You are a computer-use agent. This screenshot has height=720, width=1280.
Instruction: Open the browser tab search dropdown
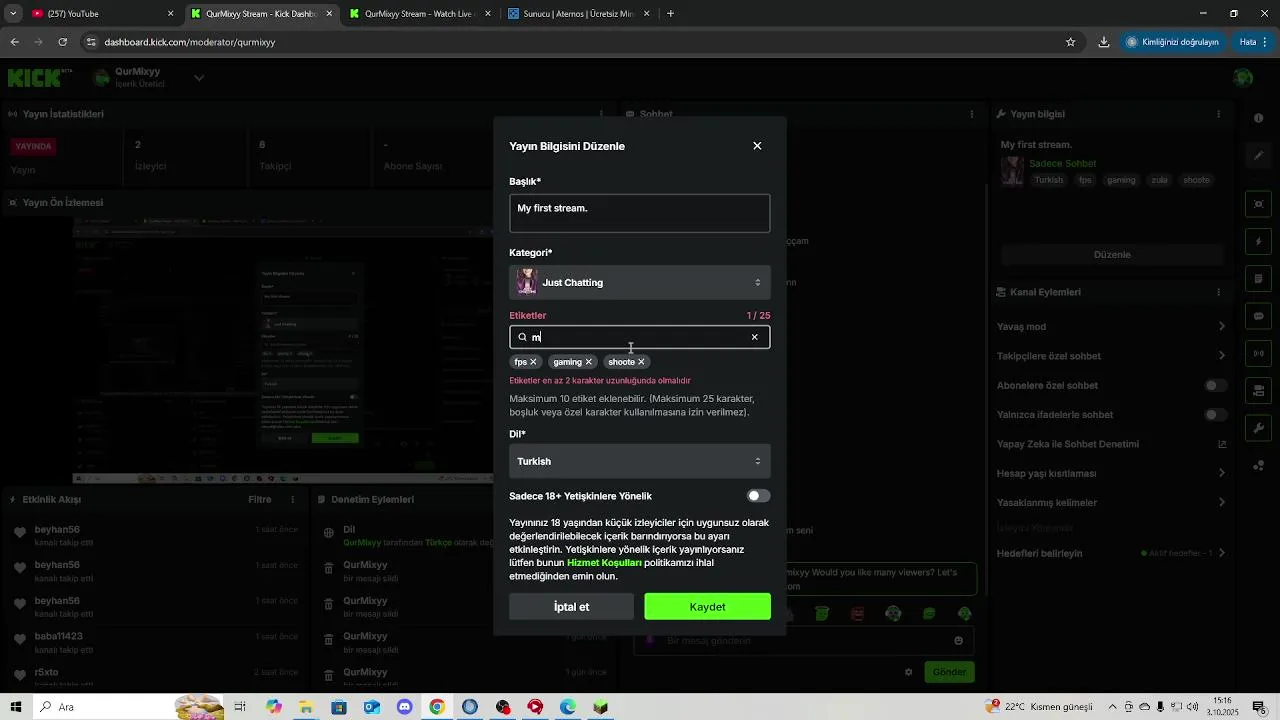tap(13, 14)
